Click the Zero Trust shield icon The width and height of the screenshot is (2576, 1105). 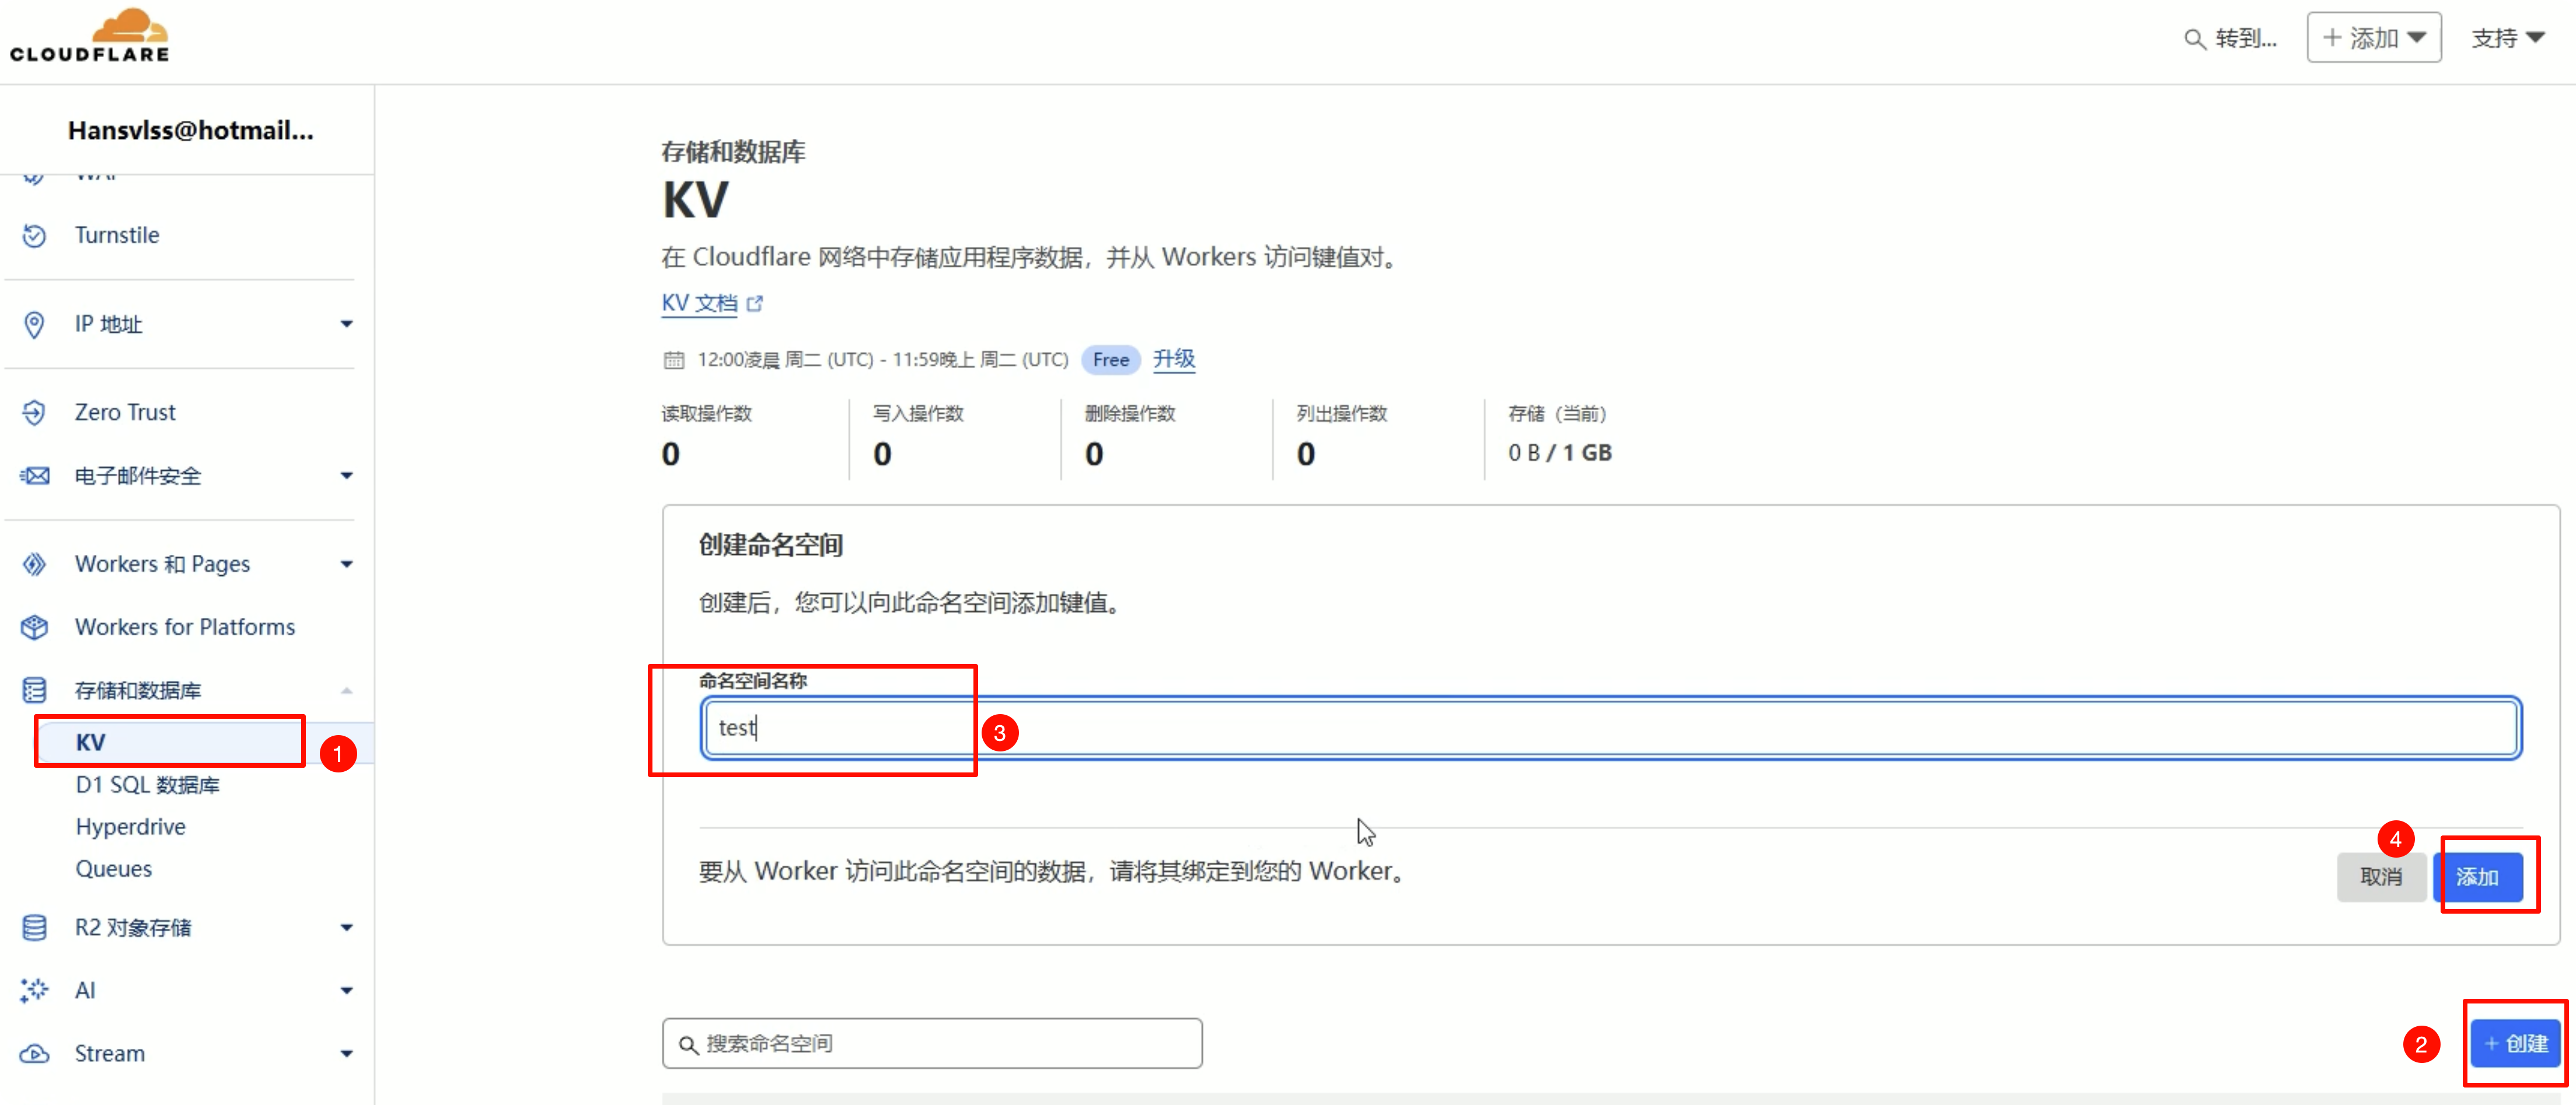pos(34,412)
